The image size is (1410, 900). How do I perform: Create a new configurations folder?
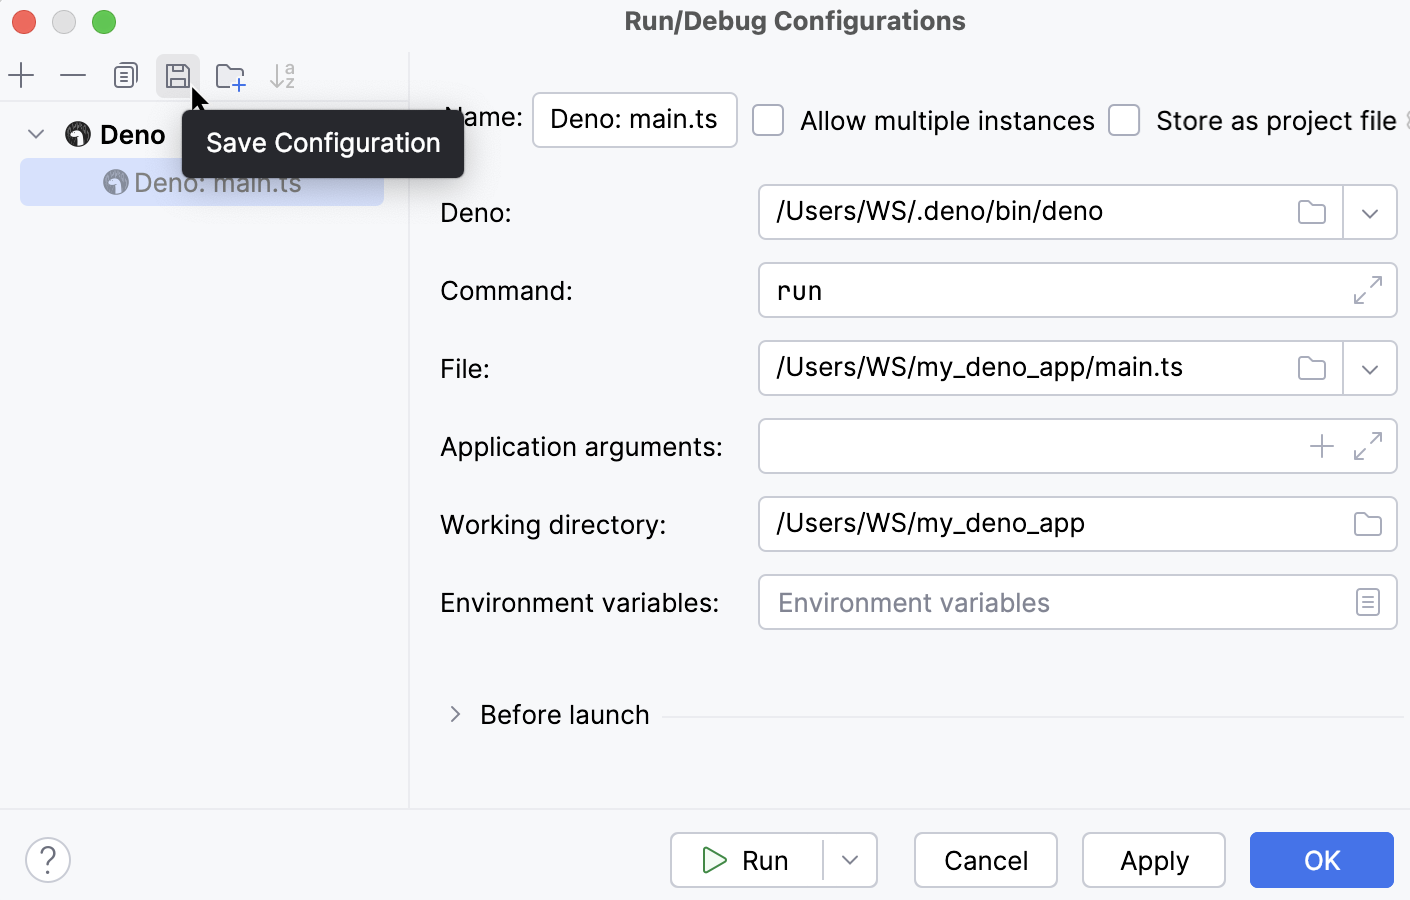231,75
